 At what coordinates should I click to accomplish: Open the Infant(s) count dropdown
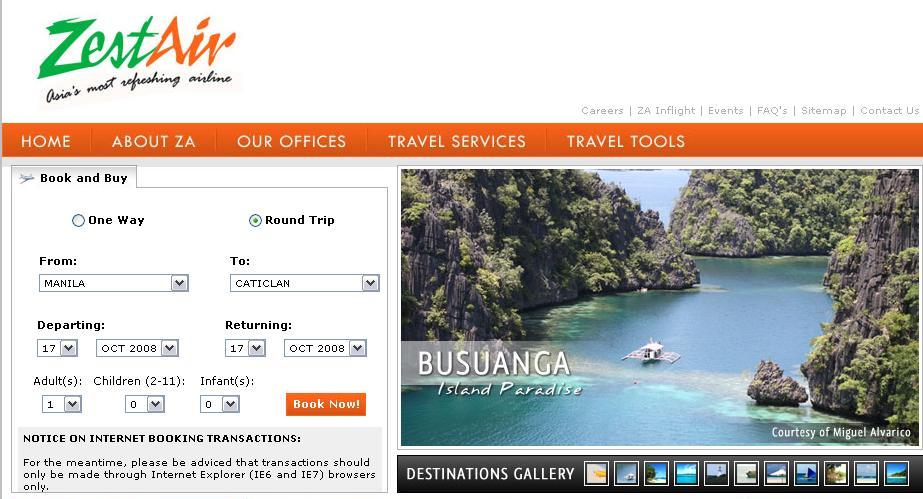tap(220, 404)
